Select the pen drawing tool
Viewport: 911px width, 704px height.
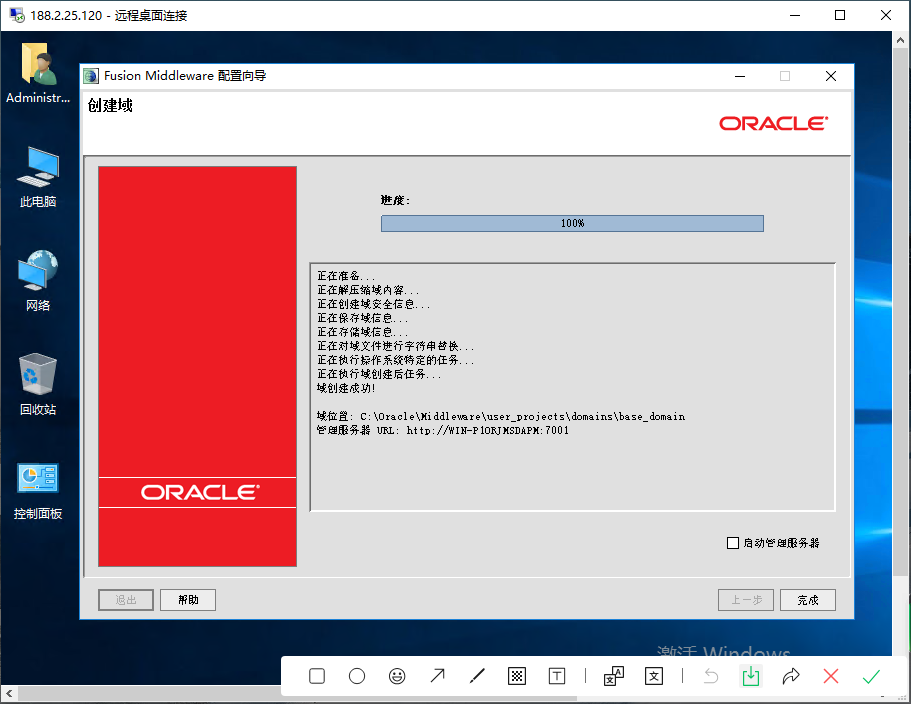pos(477,676)
